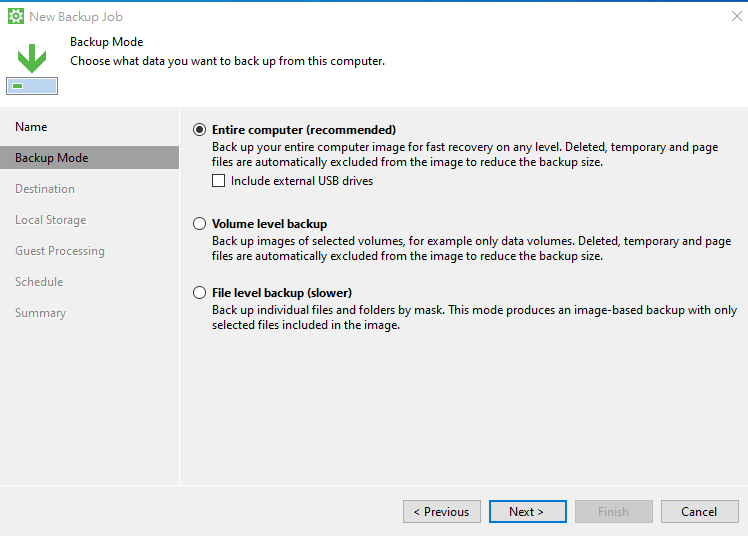Click the Veeam gear icon in title bar

tap(15, 17)
